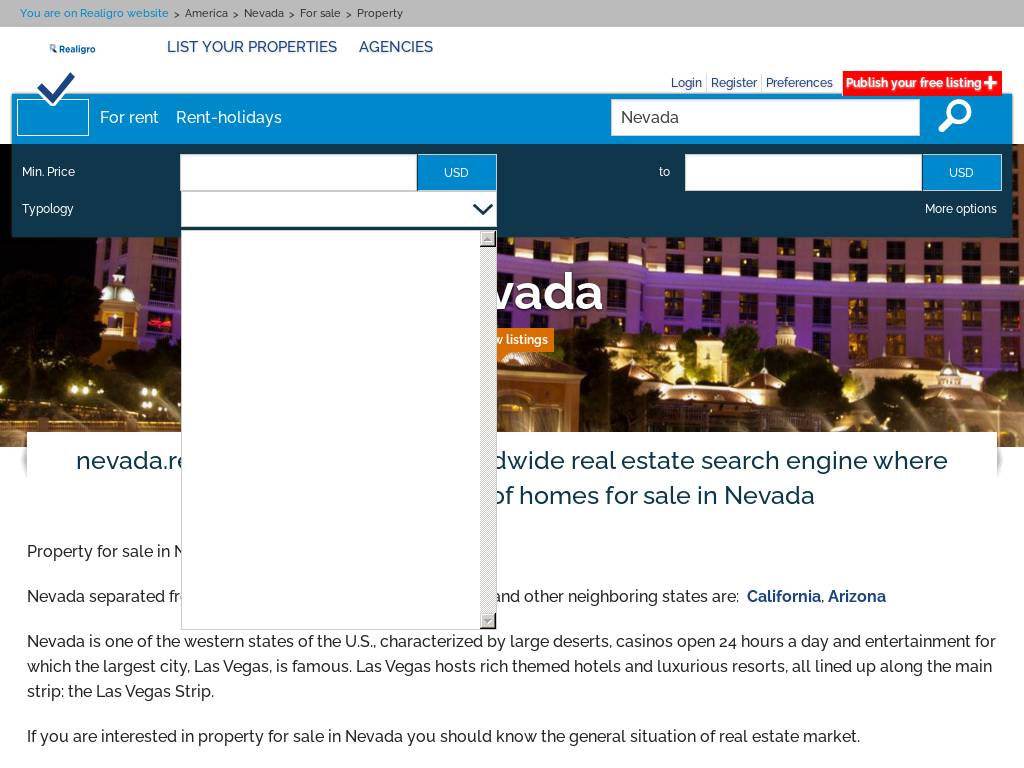Open the Preferences link
The width and height of the screenshot is (1024, 768).
pyautogui.click(x=799, y=83)
